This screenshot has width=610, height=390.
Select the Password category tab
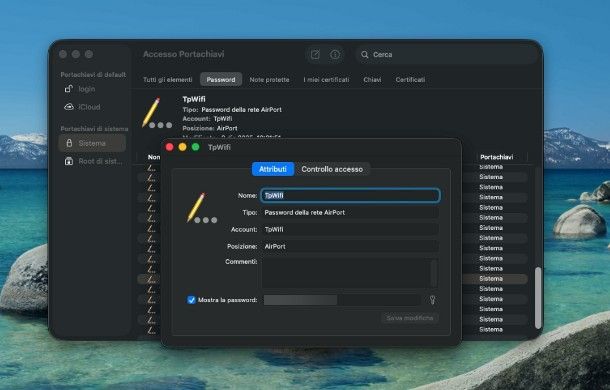coord(221,79)
